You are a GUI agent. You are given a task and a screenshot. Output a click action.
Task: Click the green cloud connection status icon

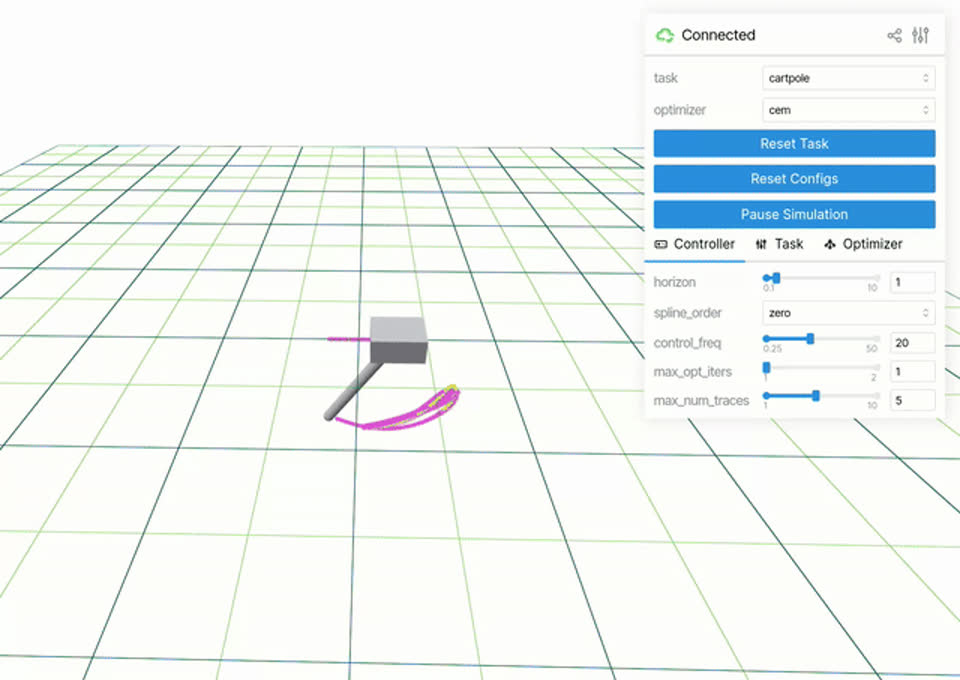point(665,35)
